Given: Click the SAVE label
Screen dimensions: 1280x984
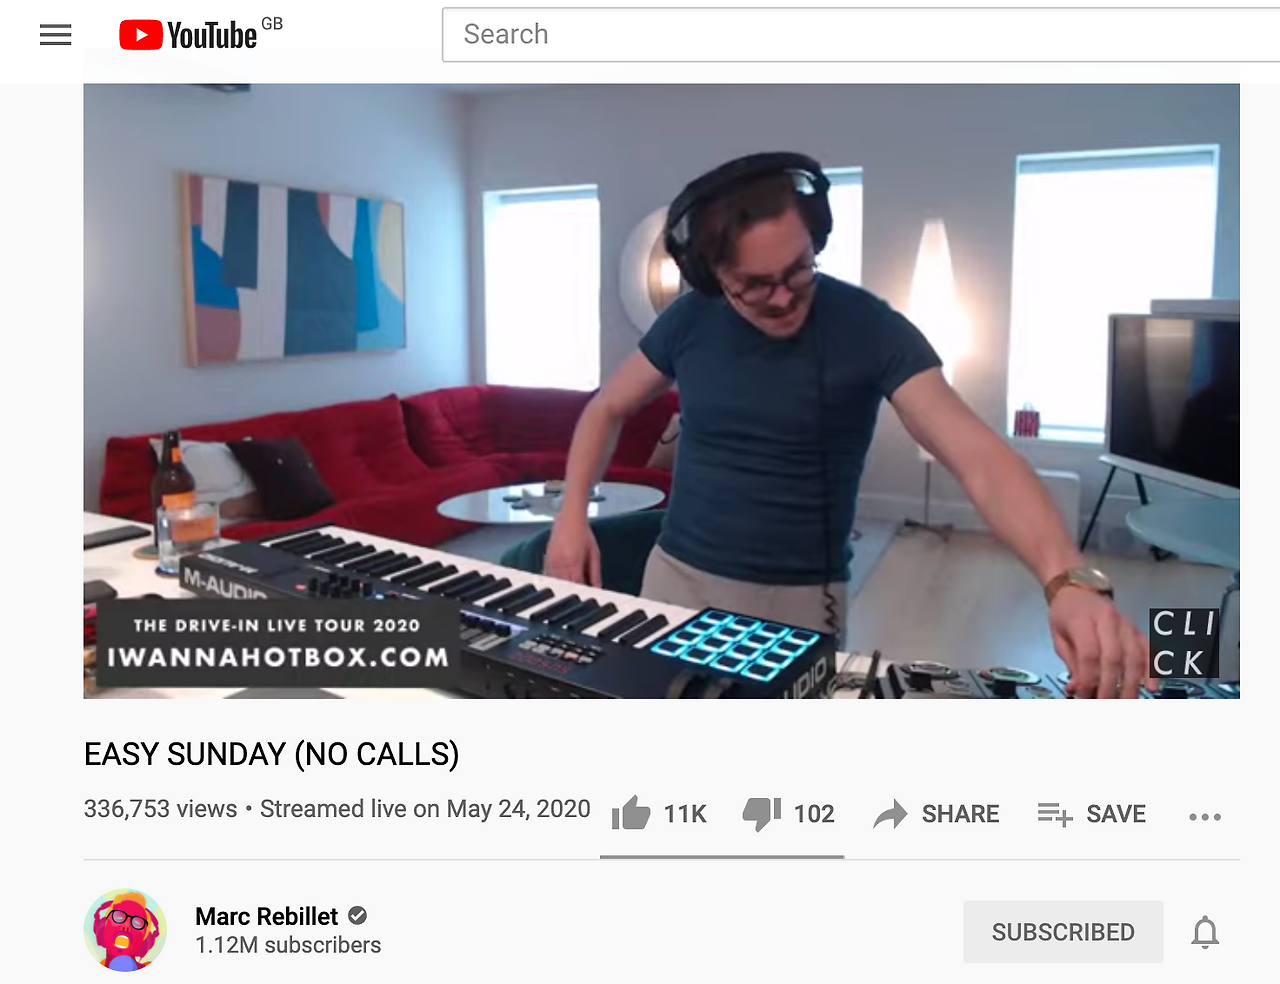Looking at the screenshot, I should (x=1116, y=814).
